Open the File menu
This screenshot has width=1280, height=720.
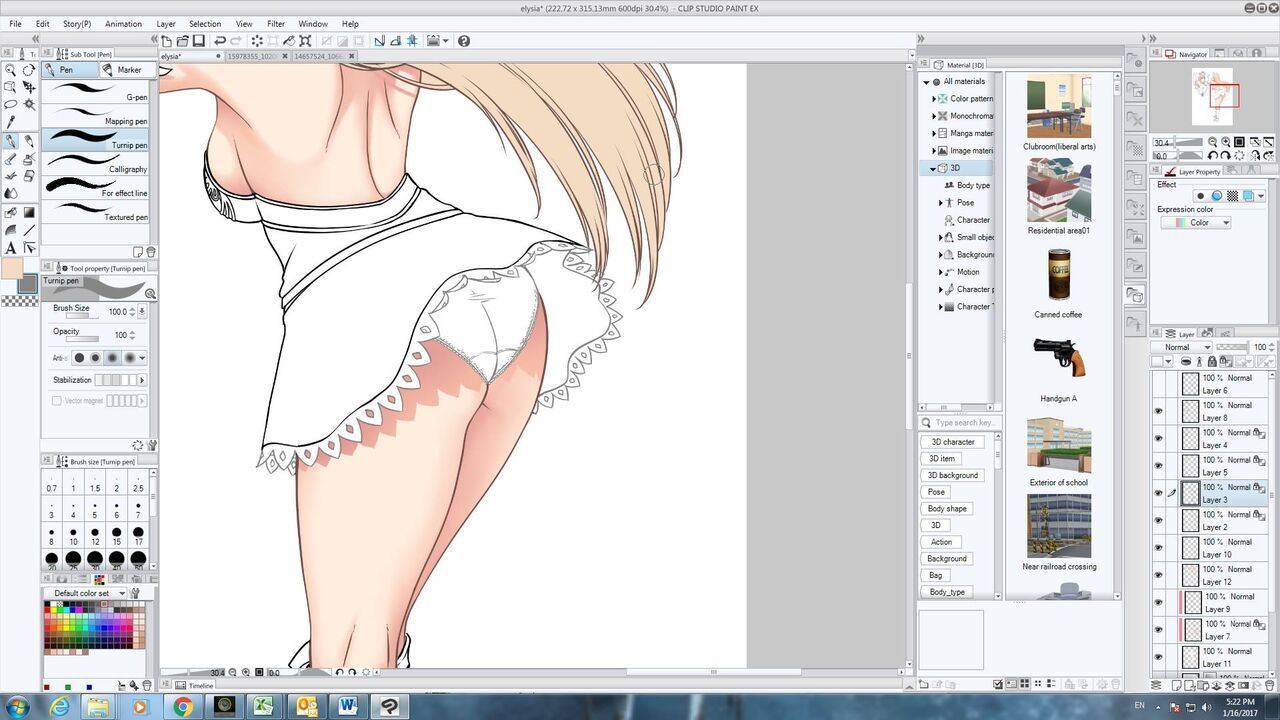tap(15, 24)
